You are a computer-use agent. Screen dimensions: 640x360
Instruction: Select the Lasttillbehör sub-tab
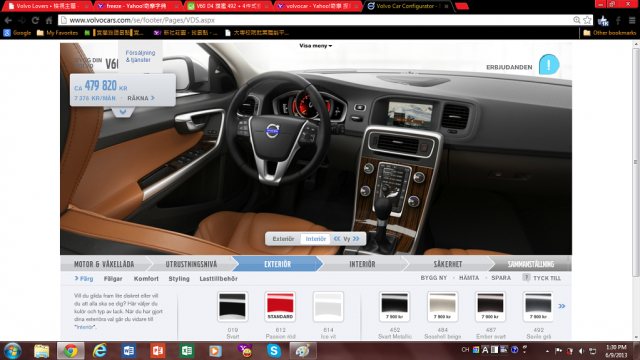pyautogui.click(x=218, y=278)
